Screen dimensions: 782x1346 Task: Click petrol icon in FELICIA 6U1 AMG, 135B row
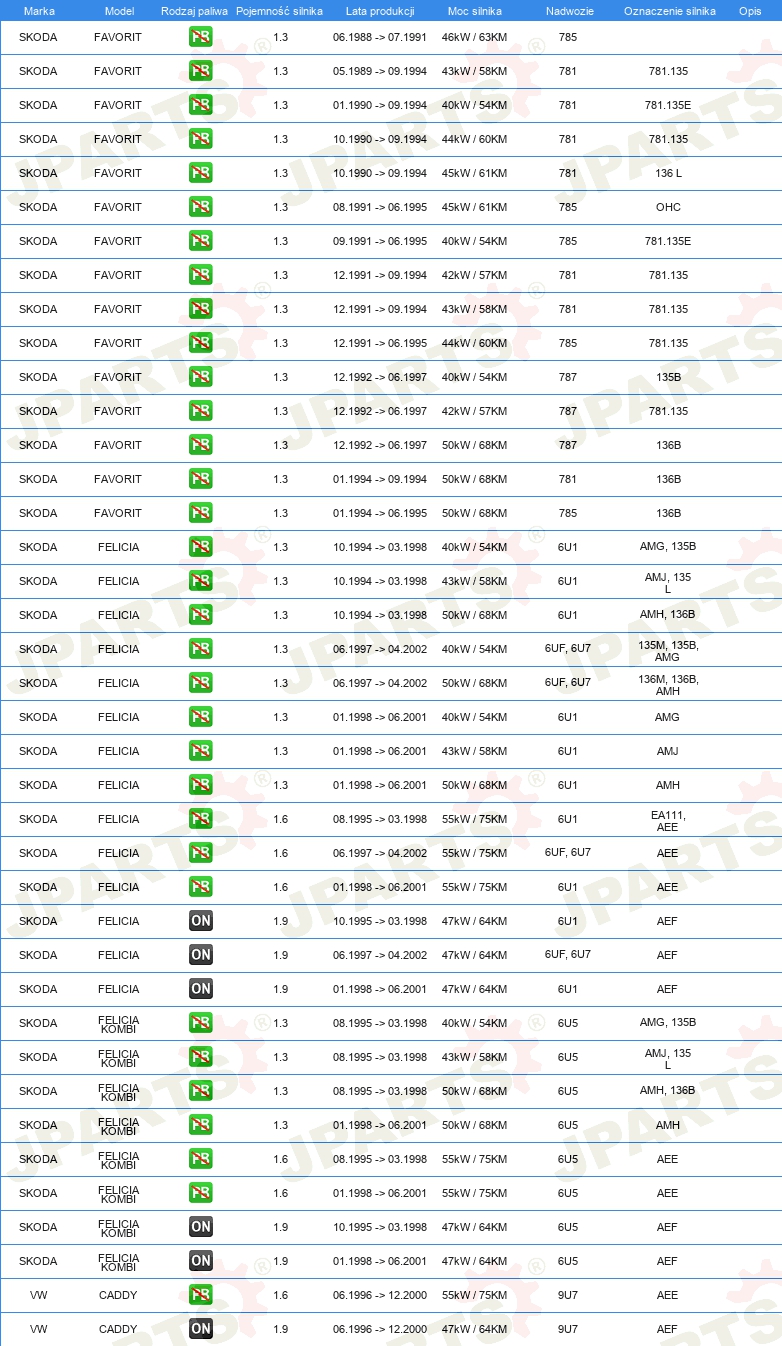[200, 548]
